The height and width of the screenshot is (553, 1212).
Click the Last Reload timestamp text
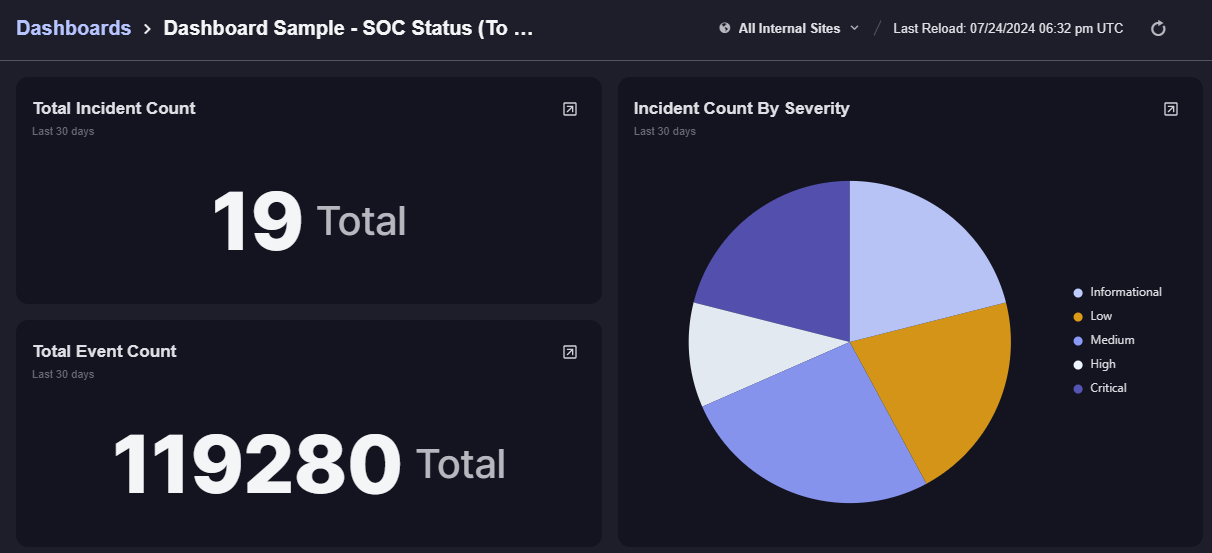pyautogui.click(x=1008, y=28)
